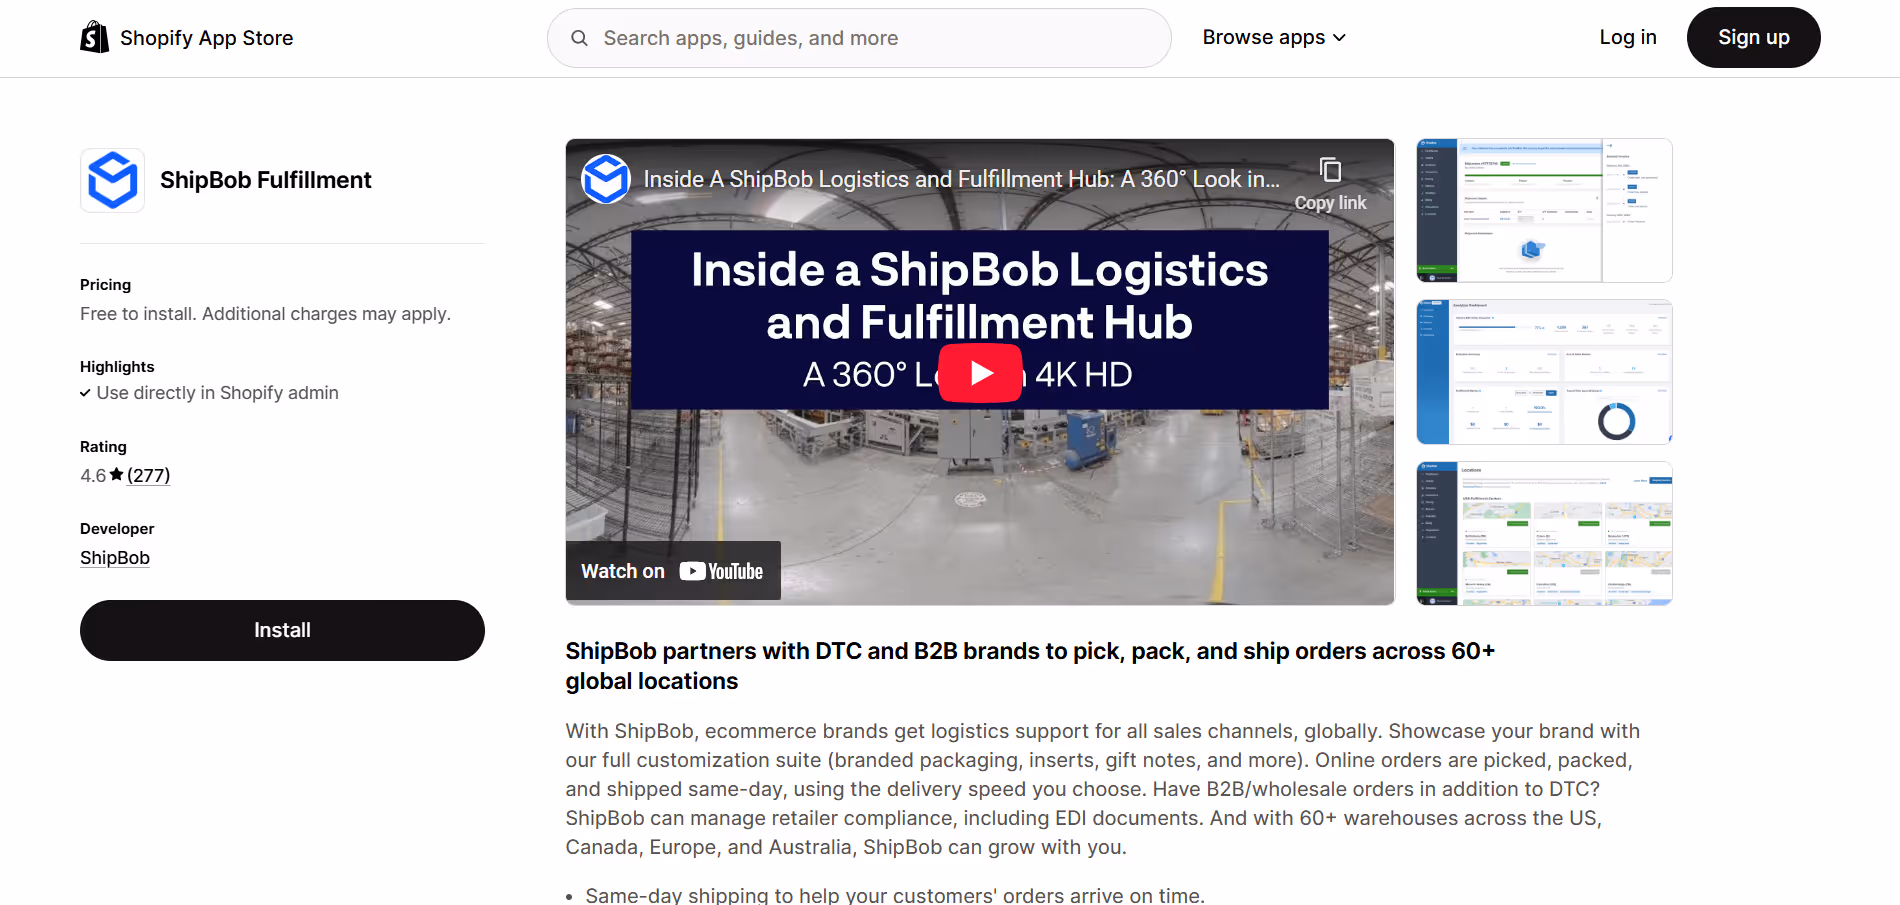The width and height of the screenshot is (1900, 905).
Task: Open the second dashboard screenshot thumbnail
Action: (x=1544, y=372)
